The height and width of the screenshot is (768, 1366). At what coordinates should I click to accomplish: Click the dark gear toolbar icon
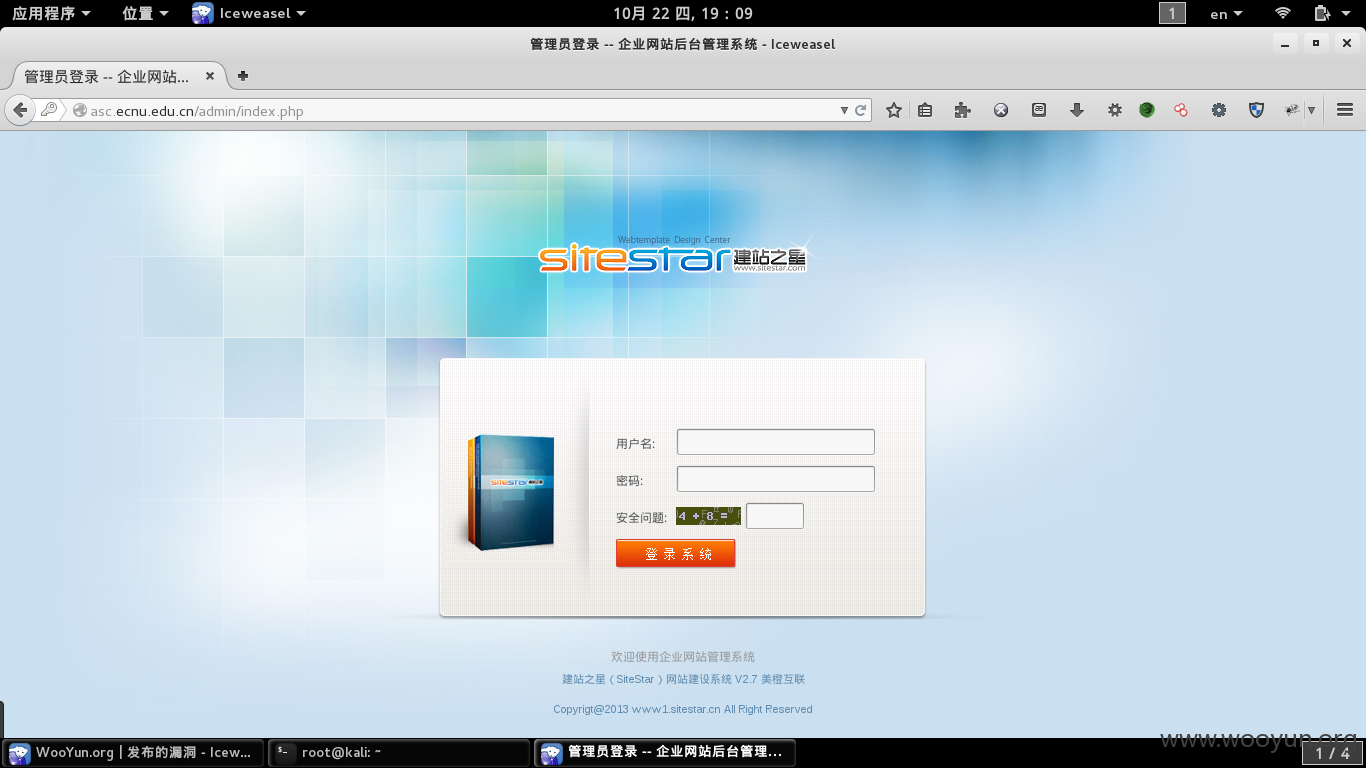pos(1115,111)
